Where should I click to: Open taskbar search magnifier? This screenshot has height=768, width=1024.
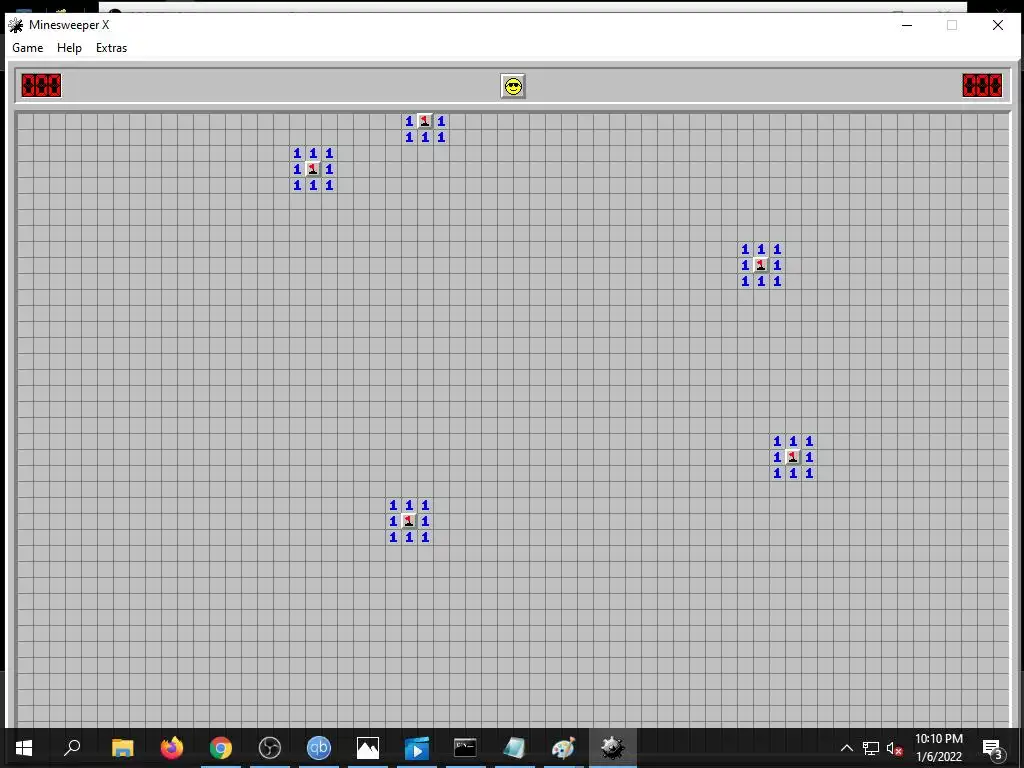pyautogui.click(x=72, y=748)
